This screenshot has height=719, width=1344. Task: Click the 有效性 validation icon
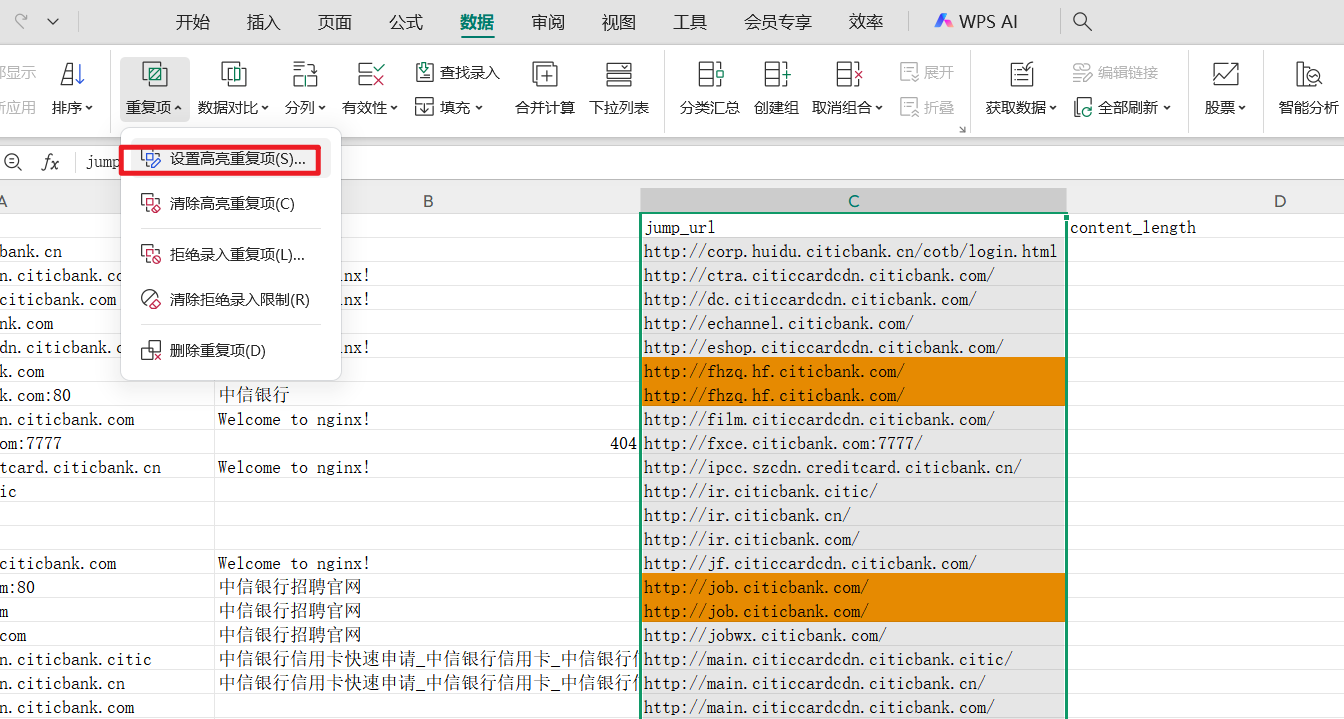[x=371, y=74]
